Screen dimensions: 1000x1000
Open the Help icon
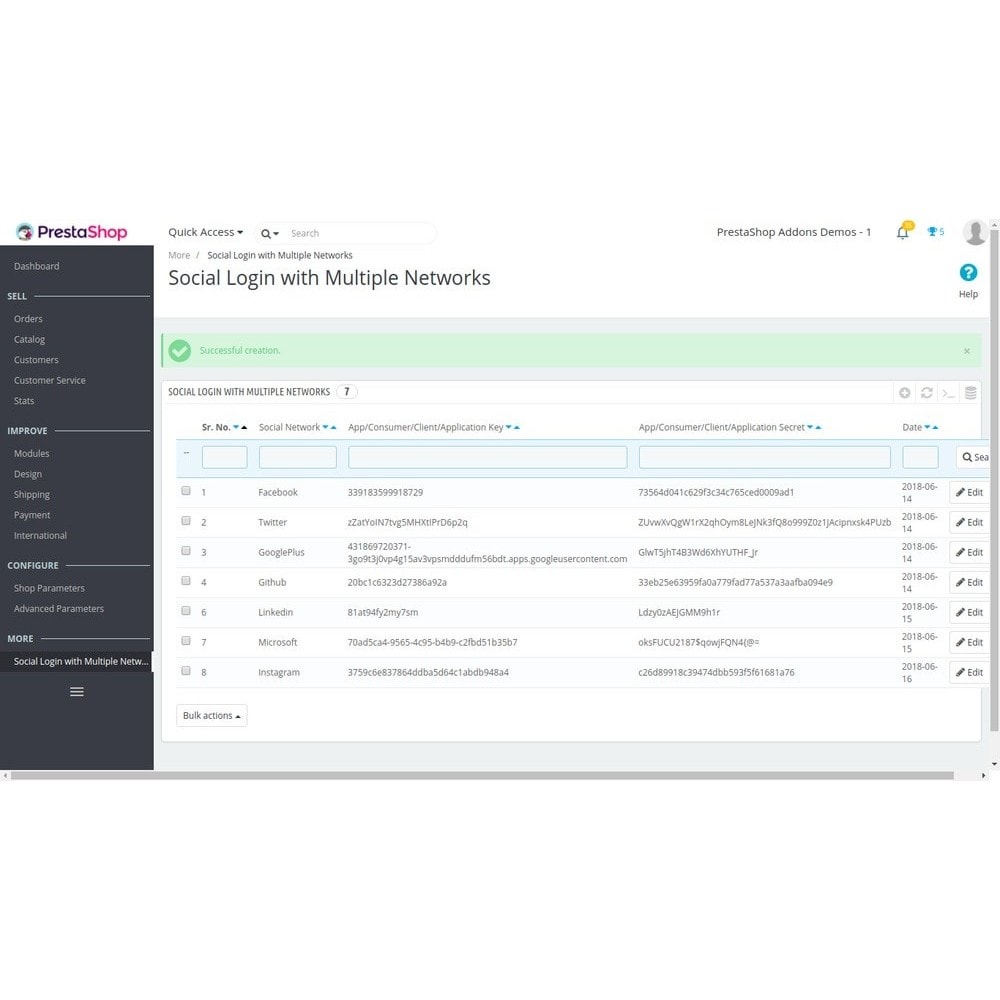967,273
